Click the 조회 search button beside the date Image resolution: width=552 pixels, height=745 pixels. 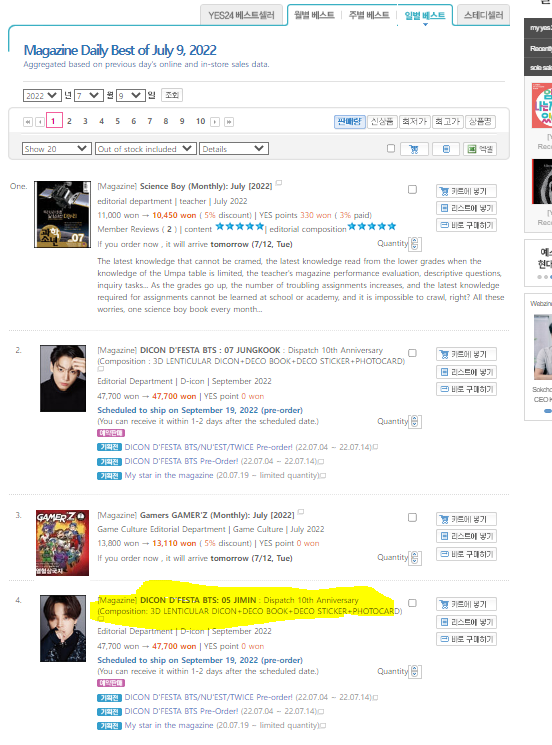click(171, 95)
